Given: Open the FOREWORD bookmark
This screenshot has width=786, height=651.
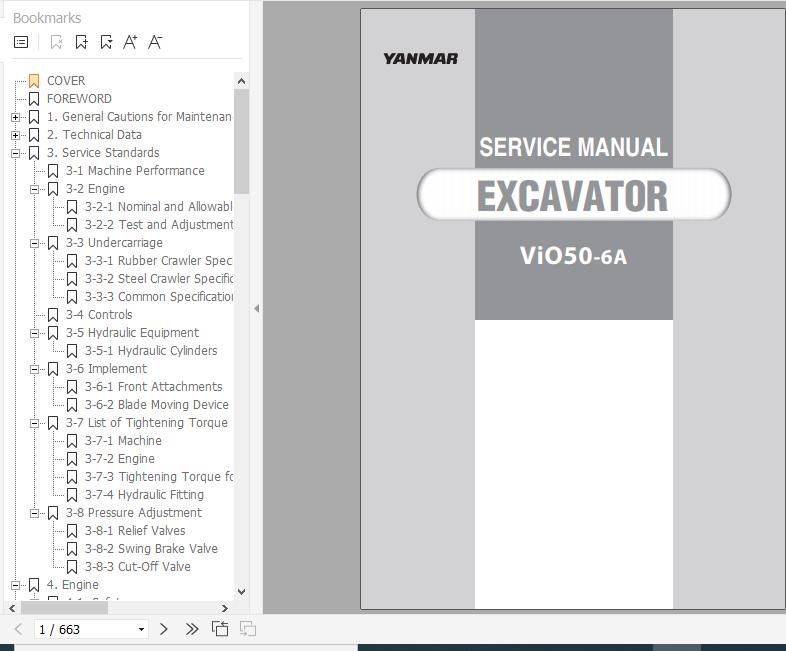Looking at the screenshot, I should pyautogui.click(x=79, y=99).
